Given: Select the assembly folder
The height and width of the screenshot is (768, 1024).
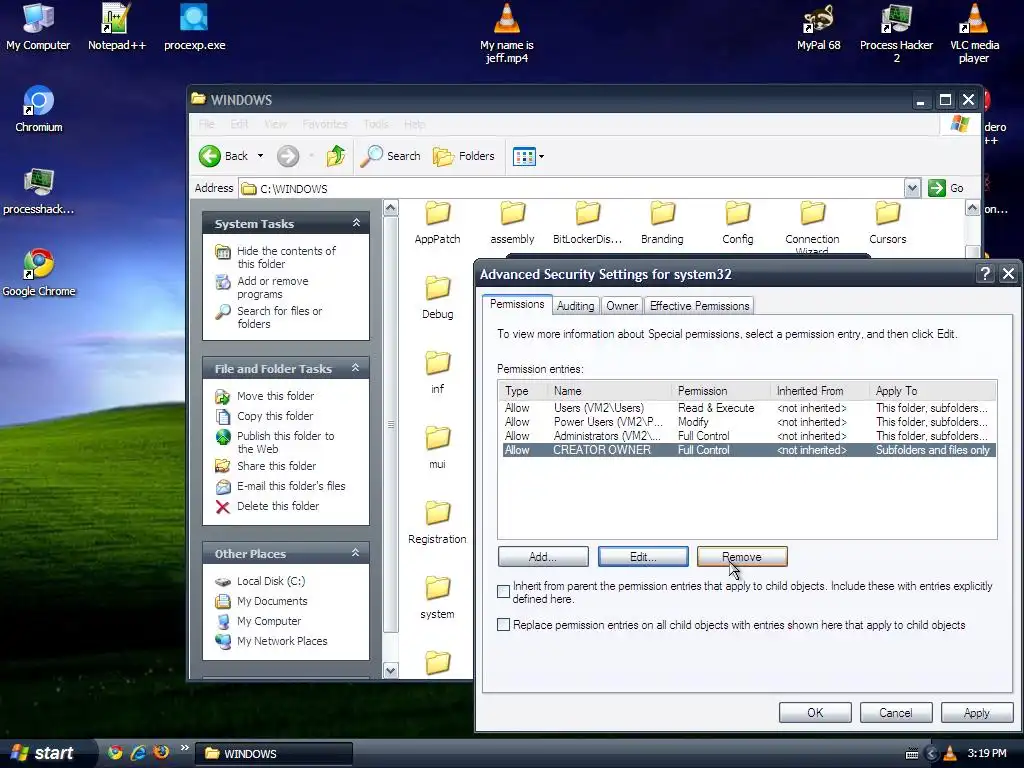Looking at the screenshot, I should point(512,223).
